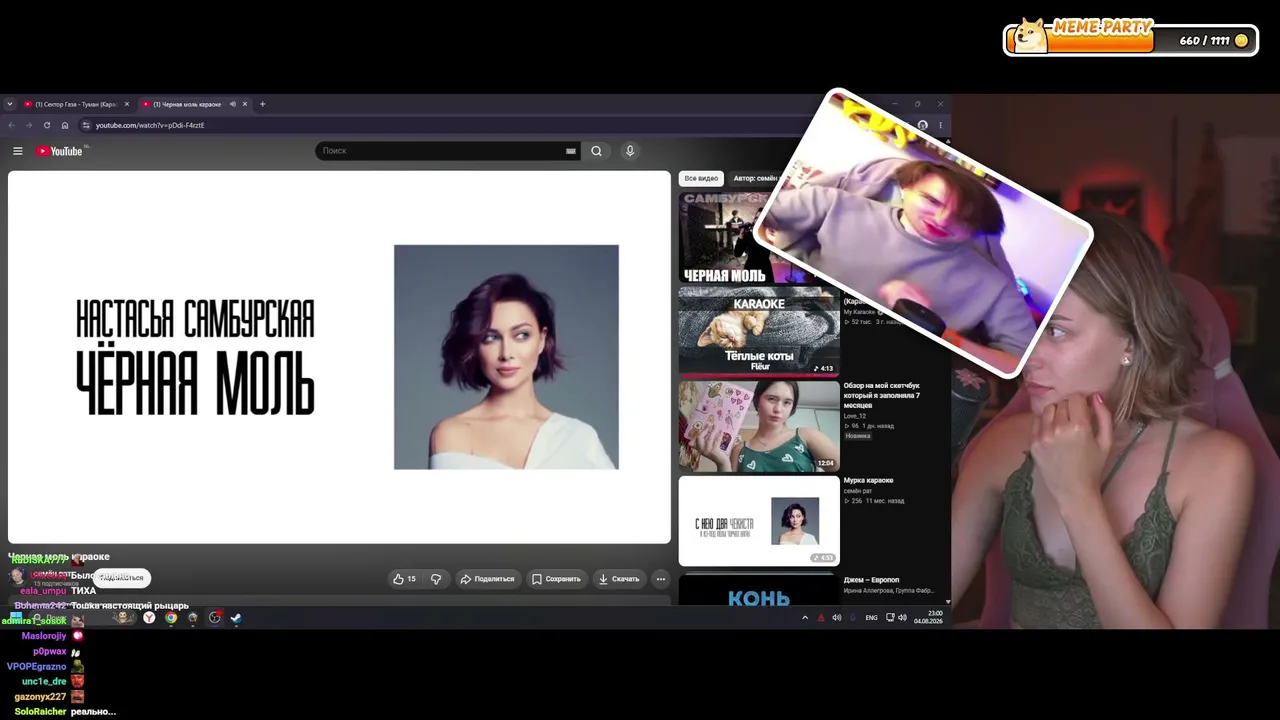Open Yandex browser in the taskbar
The height and width of the screenshot is (720, 1280).
(x=149, y=618)
